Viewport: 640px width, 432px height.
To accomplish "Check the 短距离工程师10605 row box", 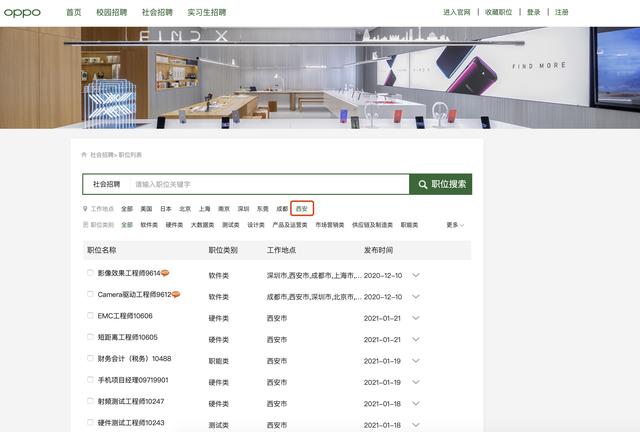I will coord(90,337).
